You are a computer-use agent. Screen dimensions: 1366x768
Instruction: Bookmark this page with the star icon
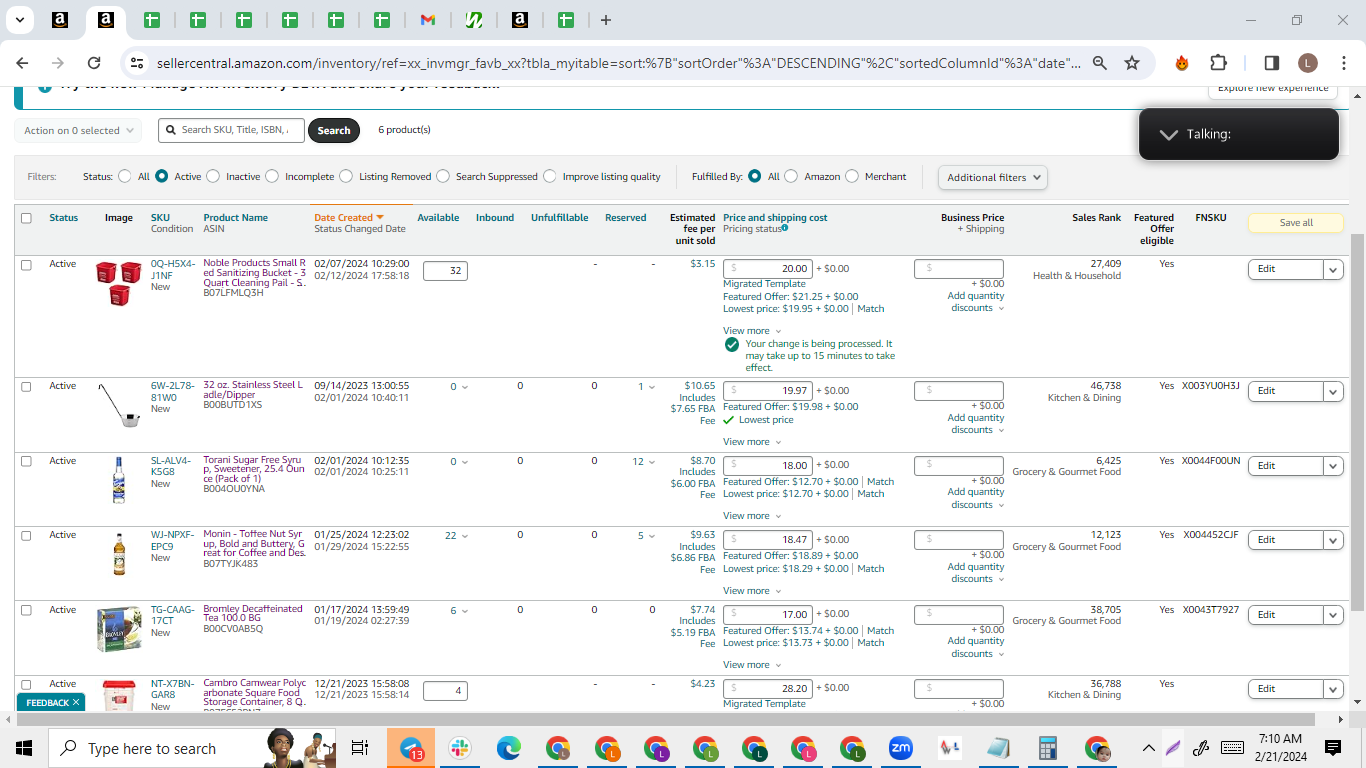(1132, 63)
